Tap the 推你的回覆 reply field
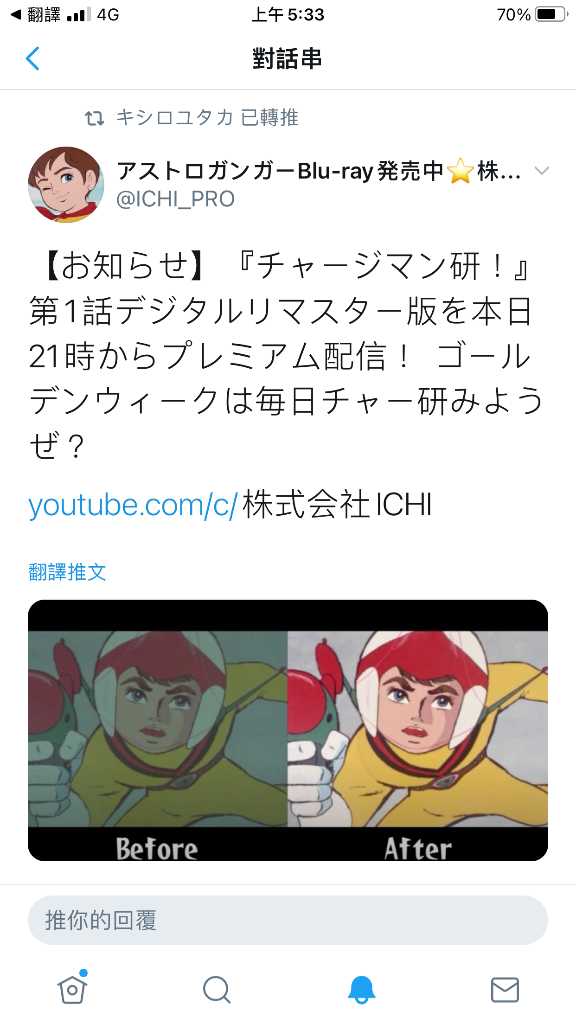576x1024 pixels. 287,920
